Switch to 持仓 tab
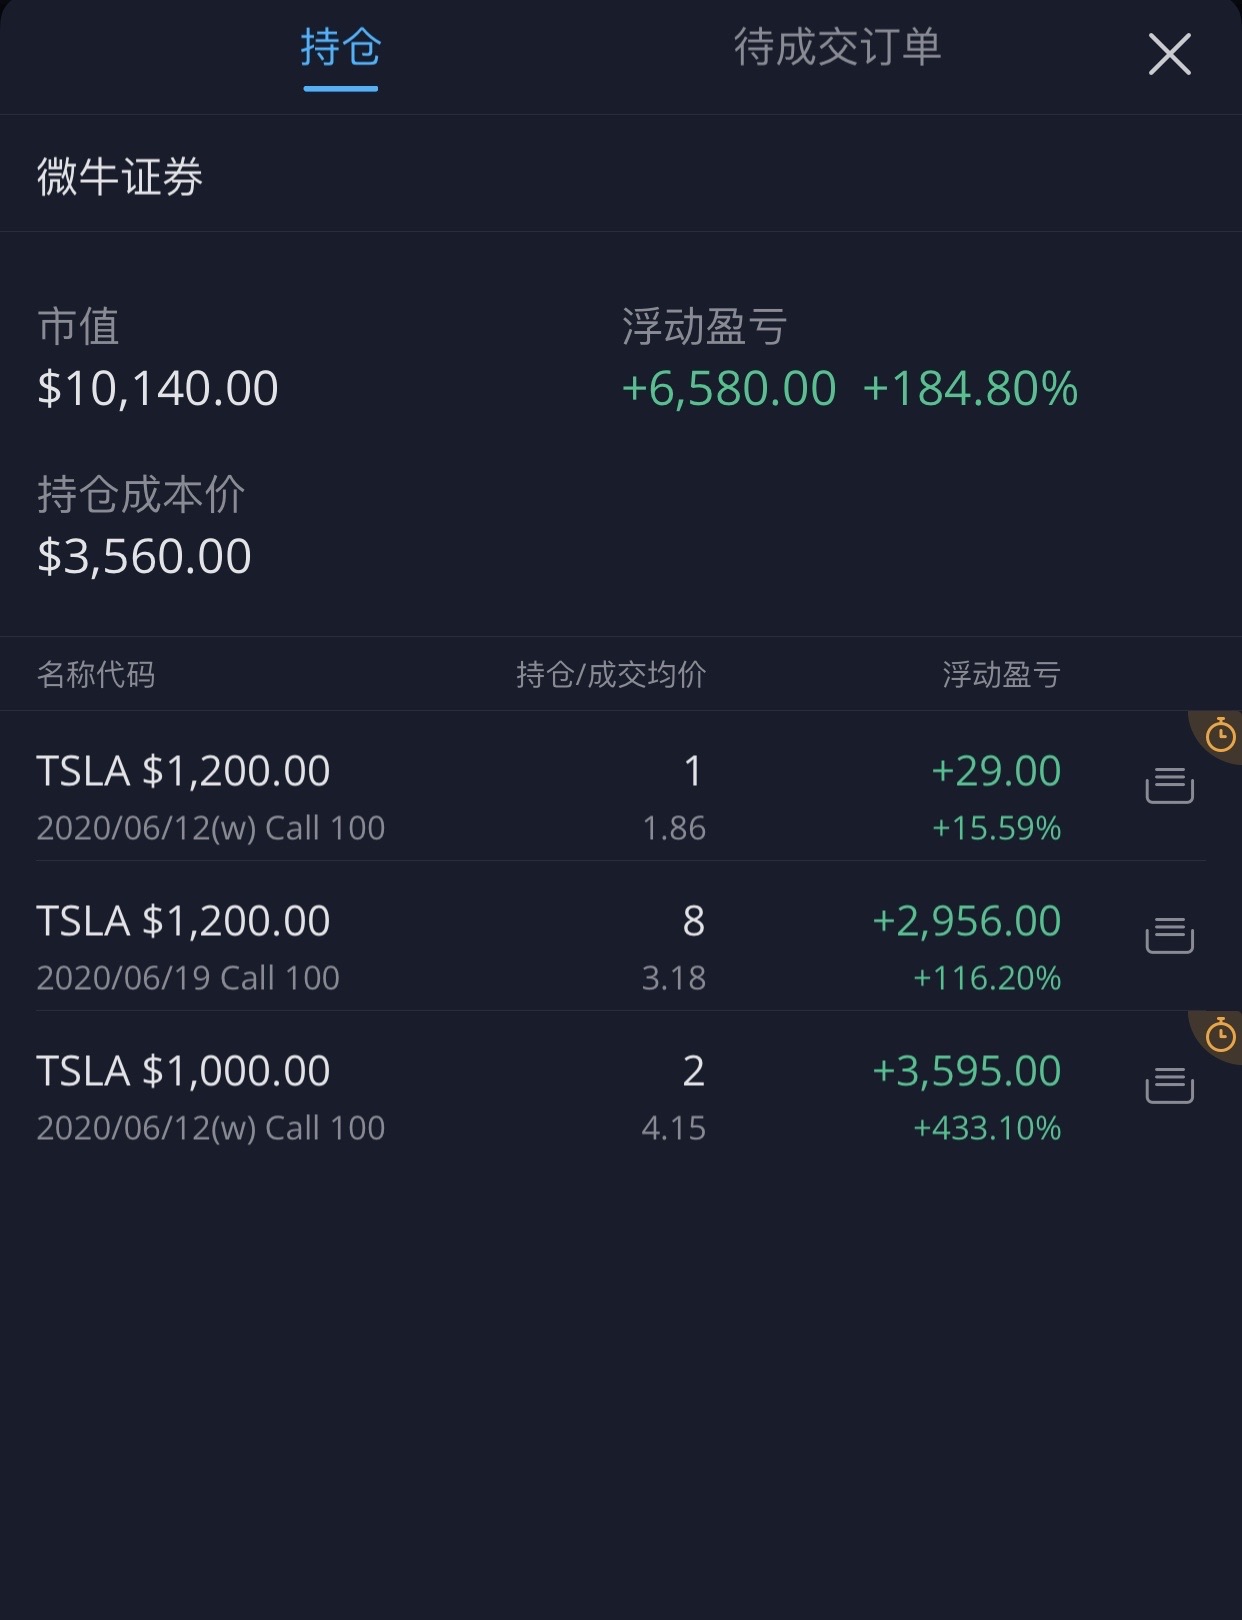This screenshot has width=1242, height=1620. tap(341, 48)
